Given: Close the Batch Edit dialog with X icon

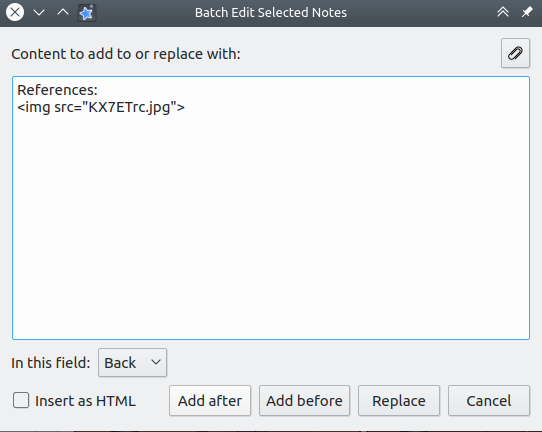Looking at the screenshot, I should click(x=15, y=12).
